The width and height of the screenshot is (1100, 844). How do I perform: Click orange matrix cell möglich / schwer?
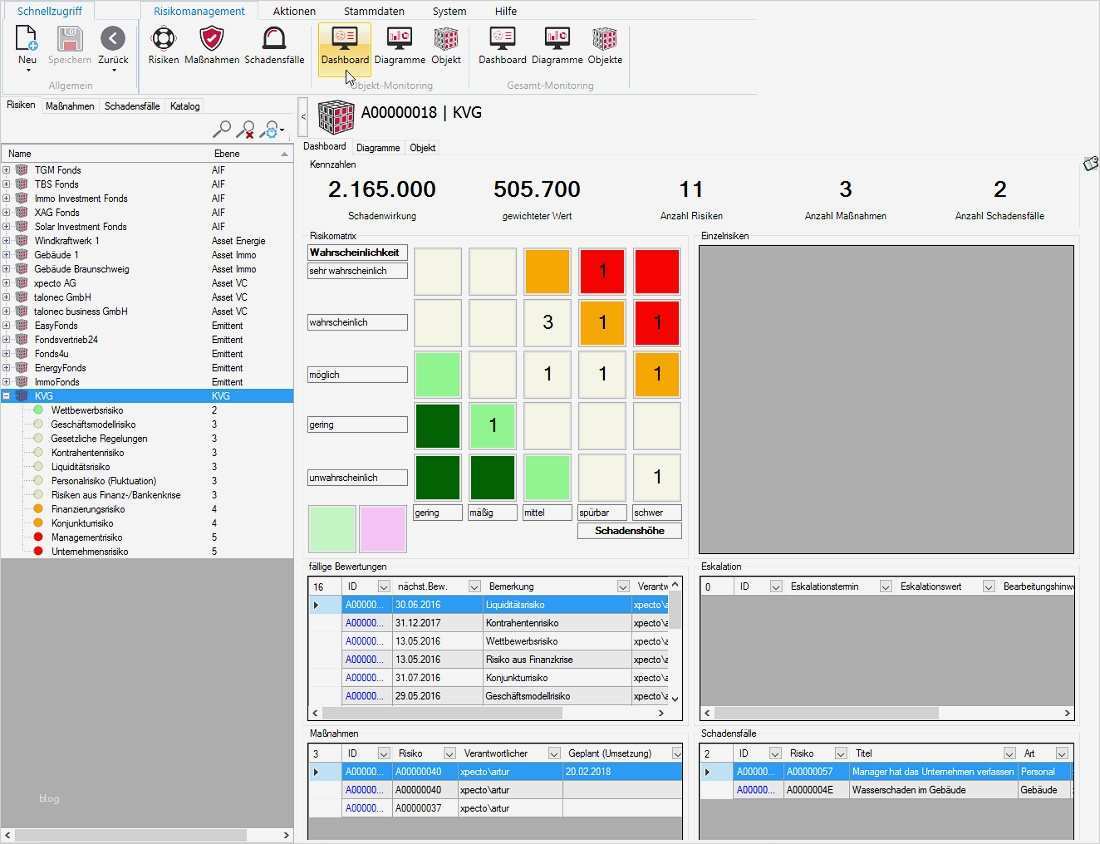tap(657, 374)
